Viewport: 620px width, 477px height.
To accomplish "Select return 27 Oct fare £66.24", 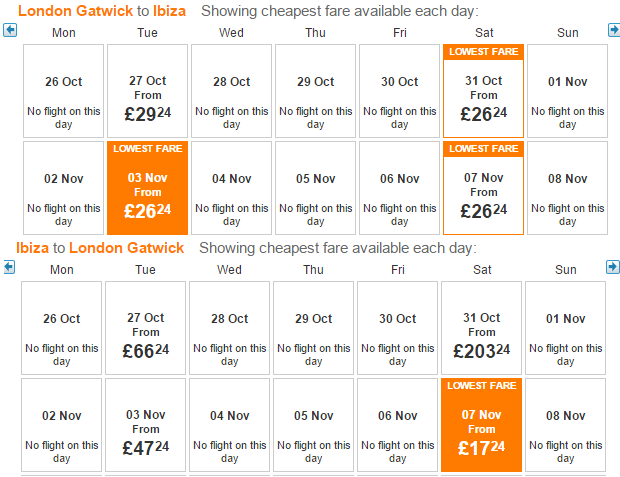I will click(146, 328).
